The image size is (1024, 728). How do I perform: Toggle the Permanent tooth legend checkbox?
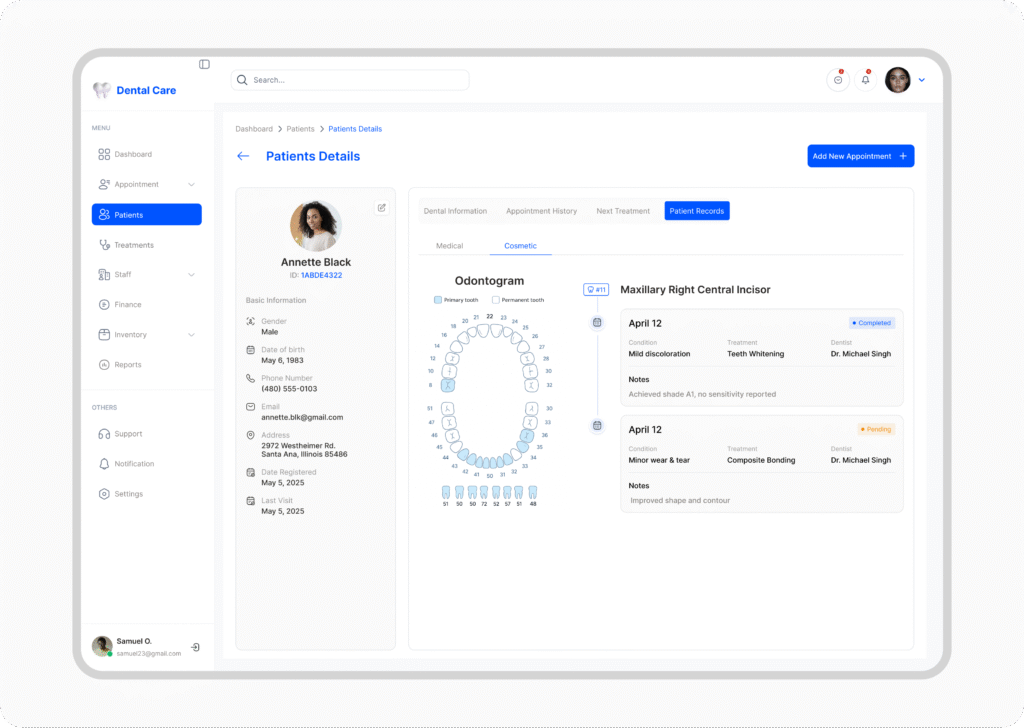pos(496,300)
